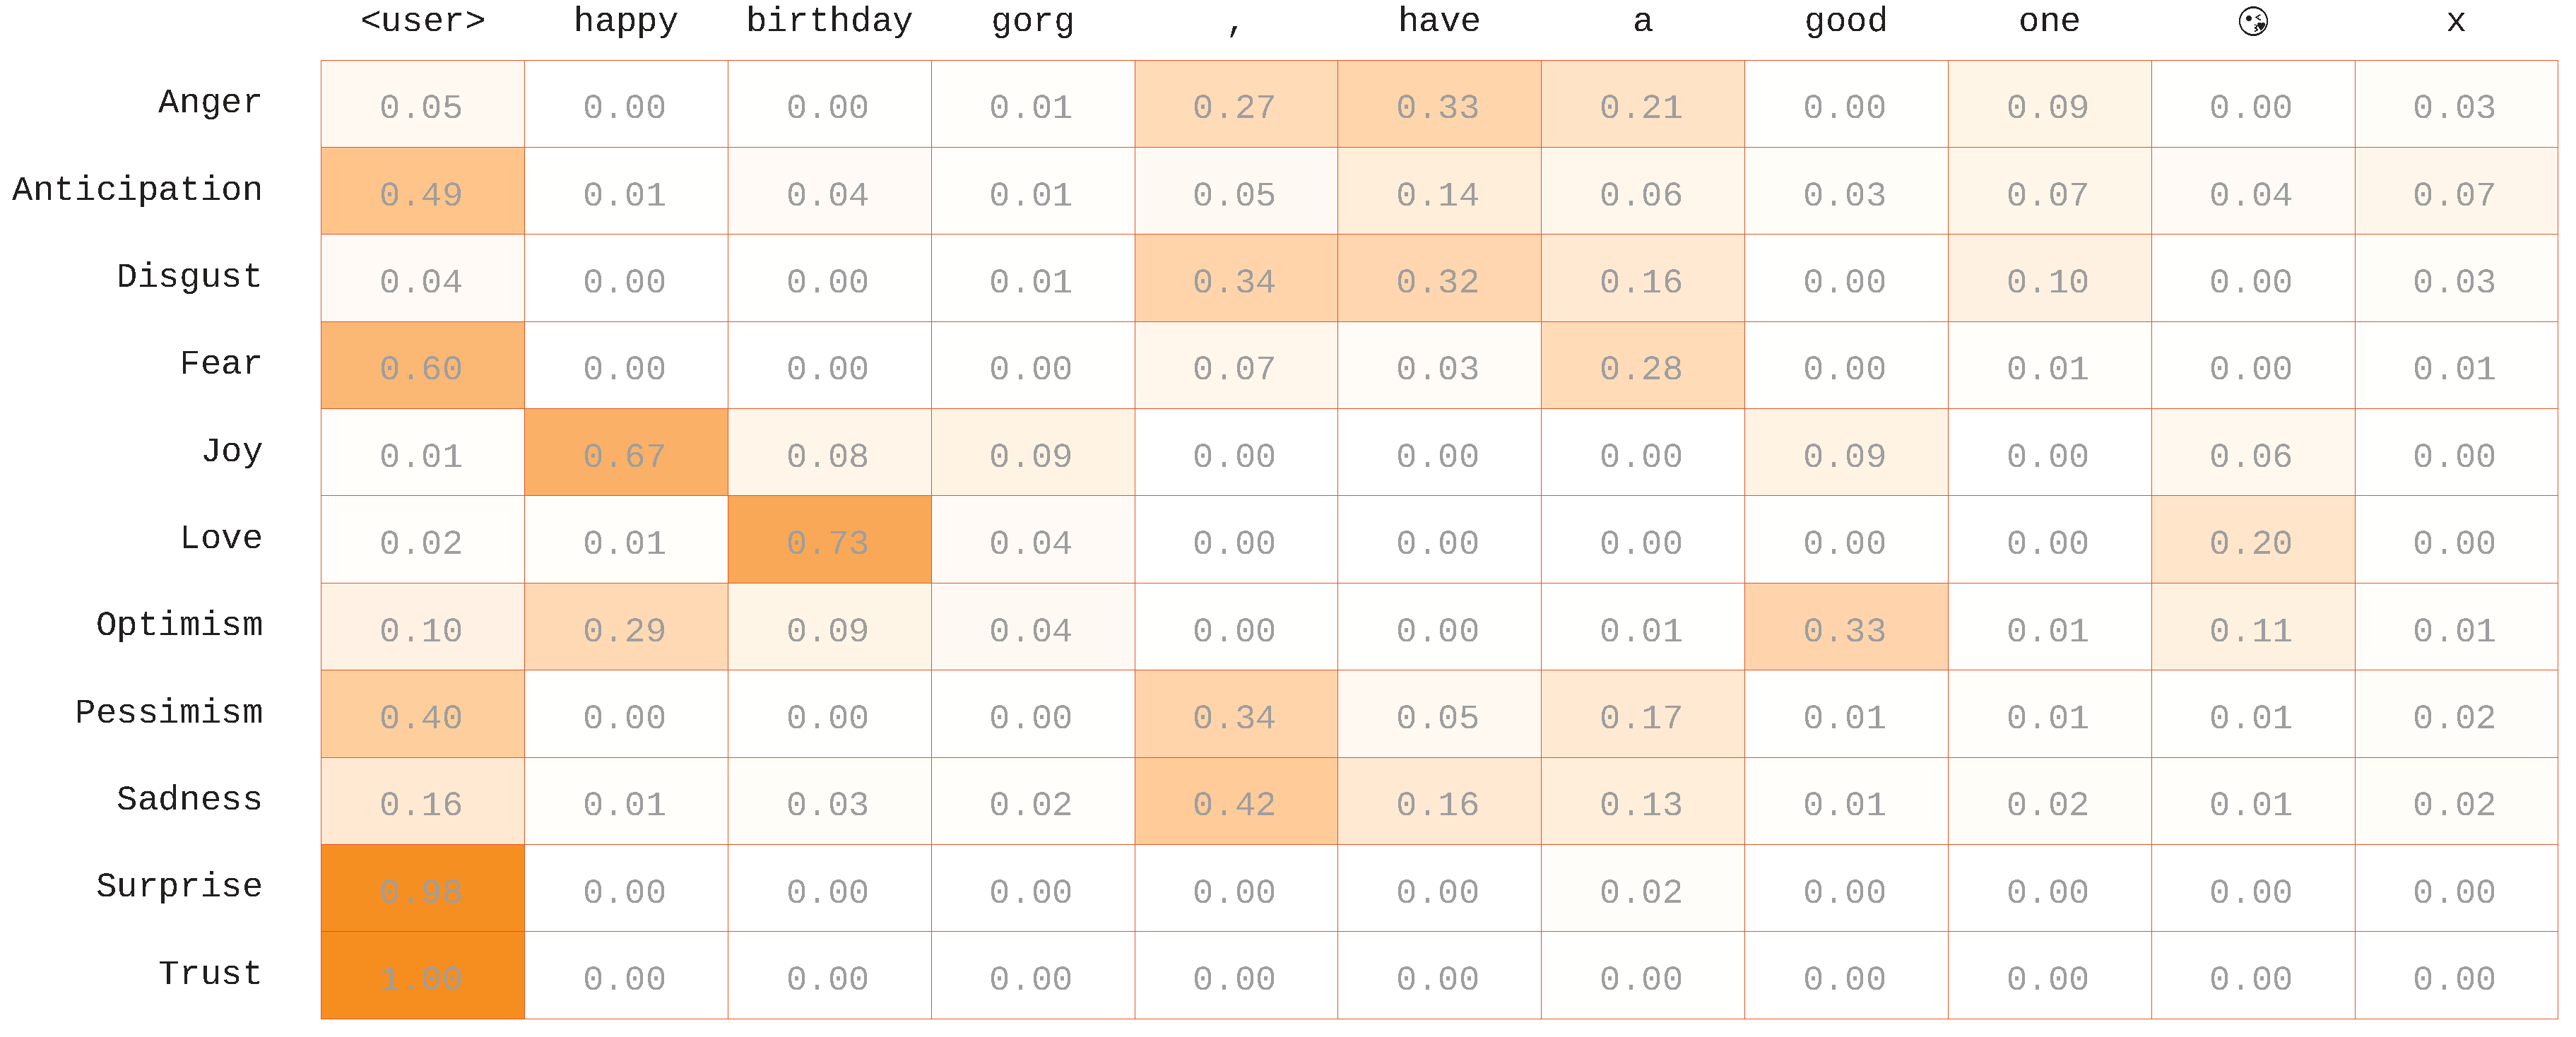Pick the Fear cell showing 0.60
The width and height of the screenshot is (2576, 1037).
click(422, 366)
